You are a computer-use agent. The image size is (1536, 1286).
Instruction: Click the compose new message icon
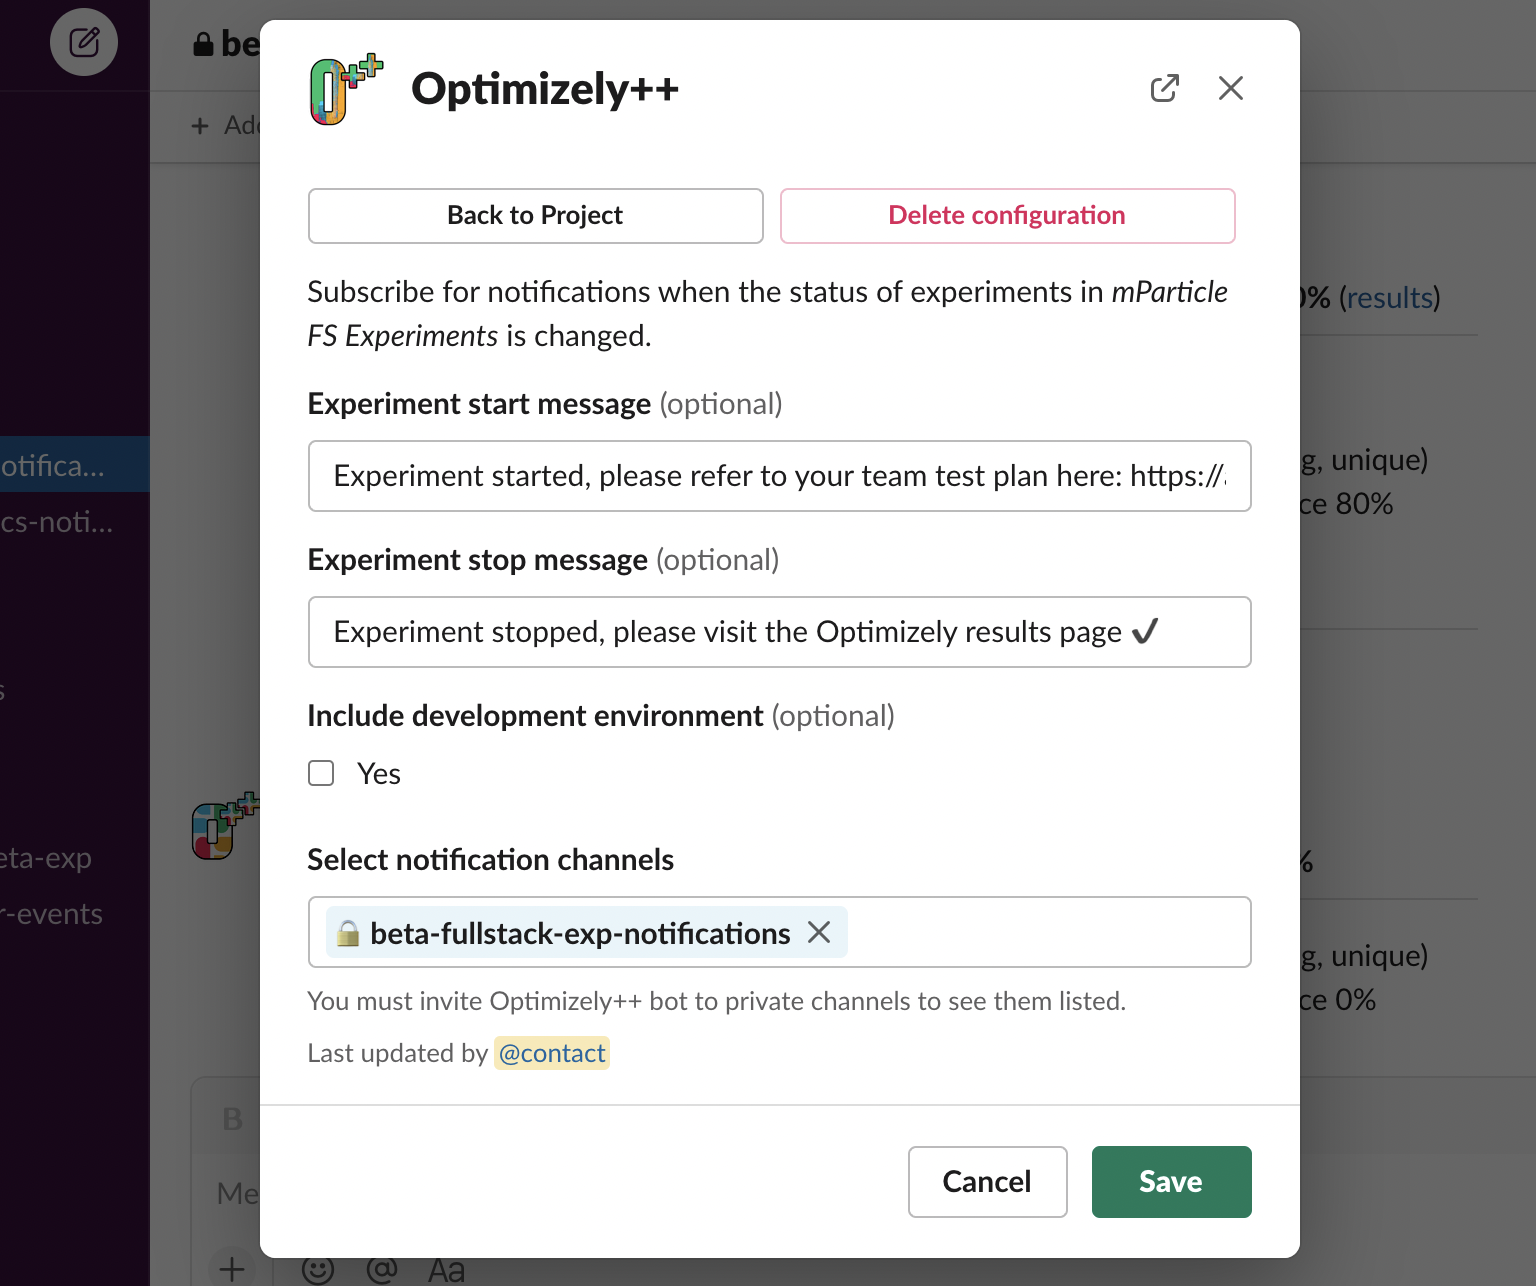[84, 42]
